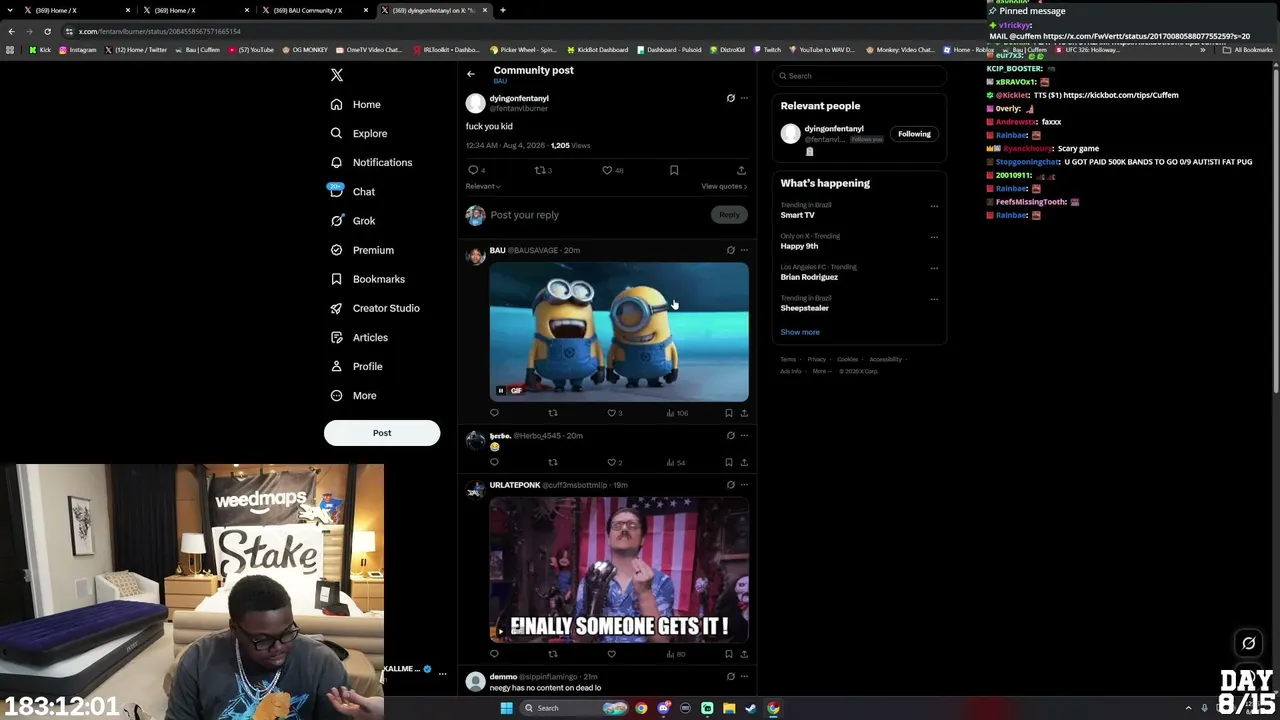Open a new browser tab
1280x720 pixels.
pos(503,10)
